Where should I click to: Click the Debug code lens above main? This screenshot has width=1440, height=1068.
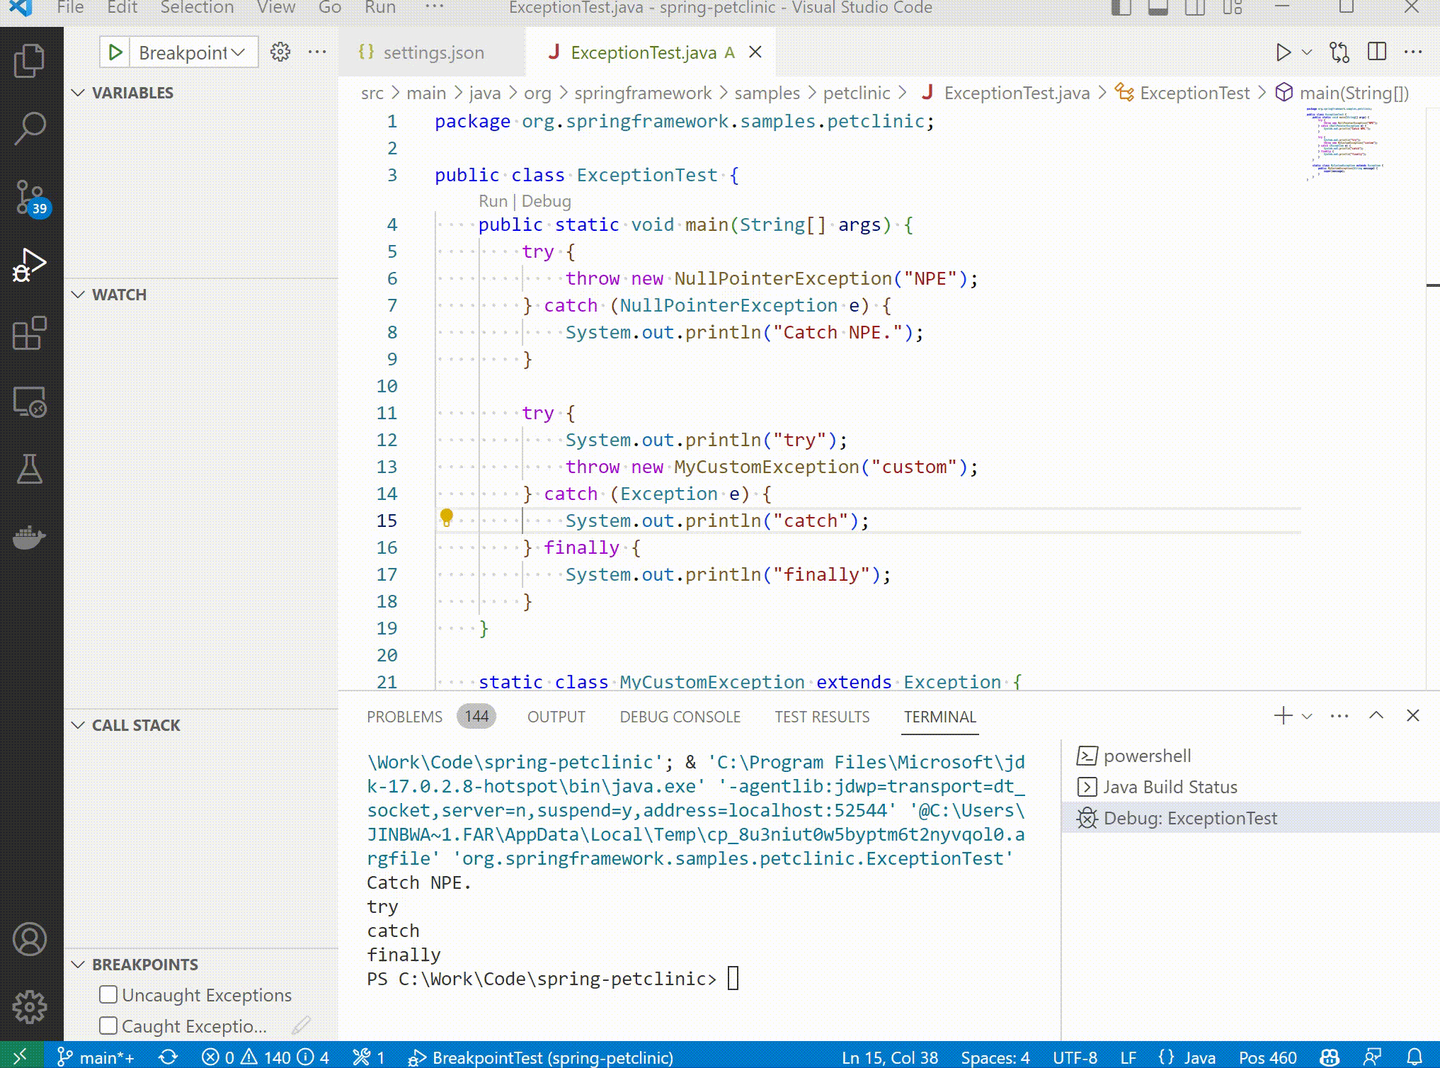546,201
